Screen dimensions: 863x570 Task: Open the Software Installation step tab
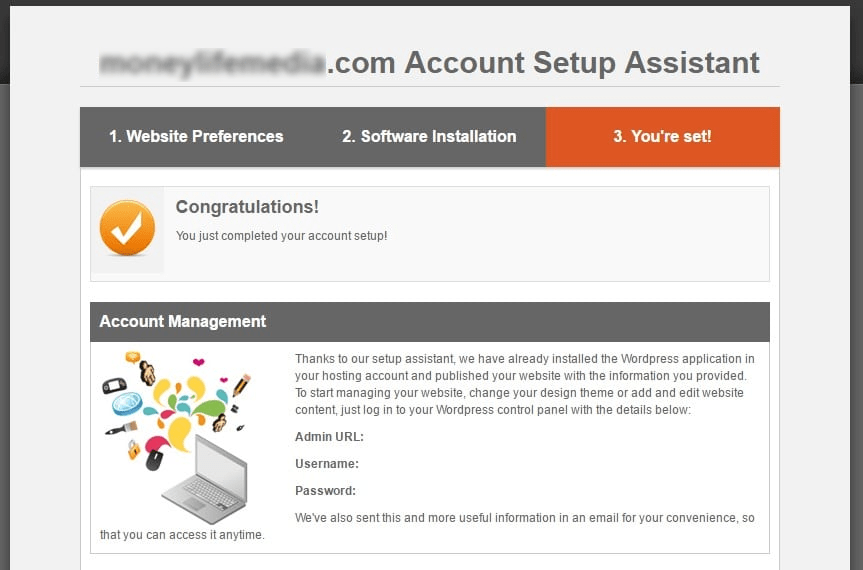[429, 136]
